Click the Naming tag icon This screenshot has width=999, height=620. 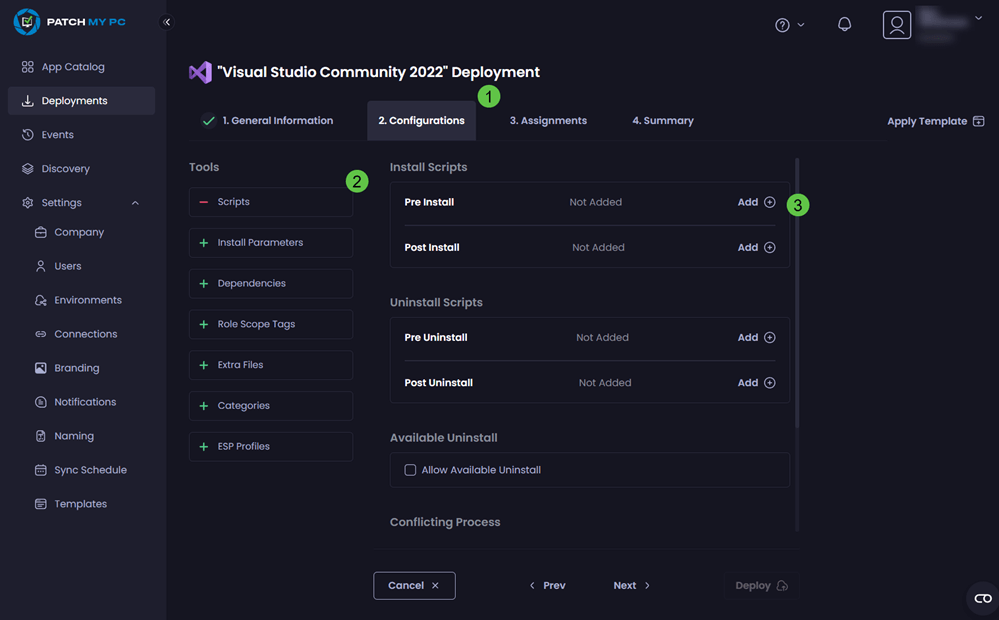pyautogui.click(x=41, y=436)
